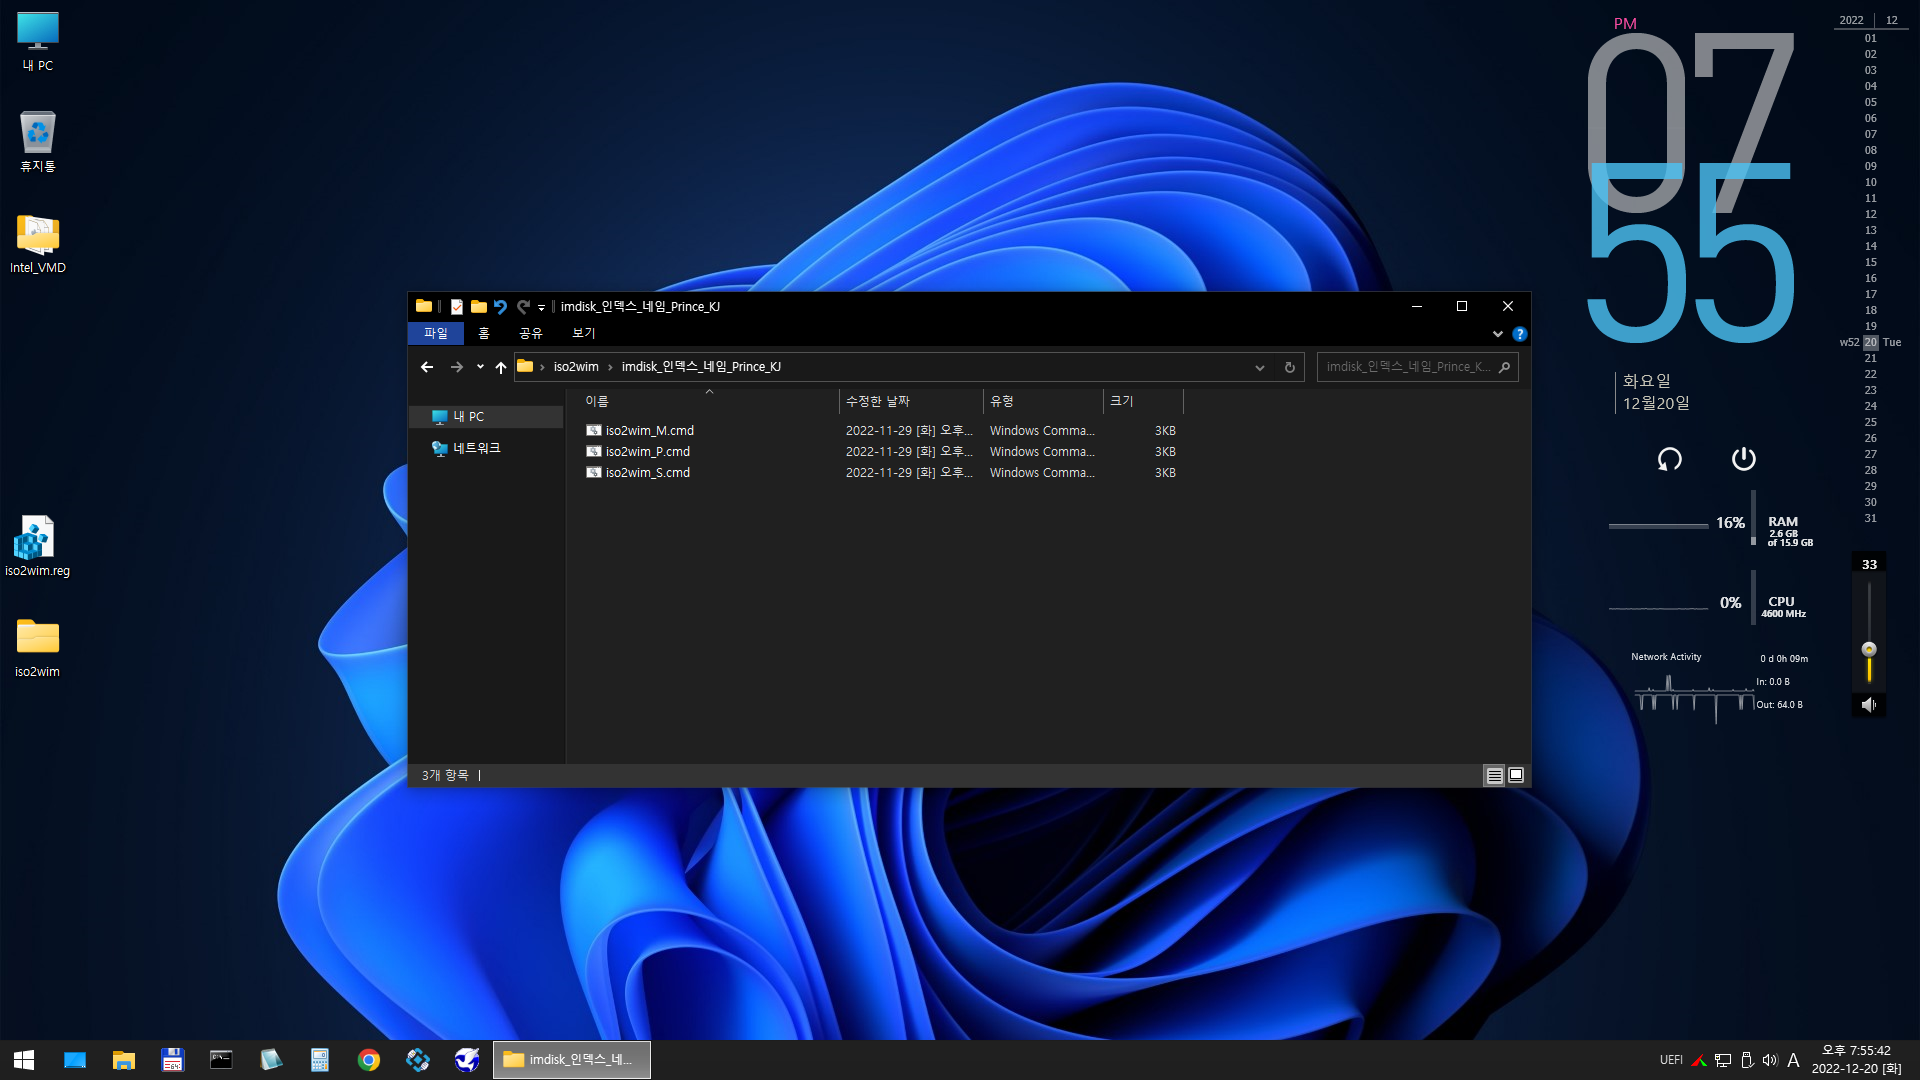This screenshot has height=1080, width=1920.
Task: Switch to large icons view in status bar
Action: (1516, 775)
